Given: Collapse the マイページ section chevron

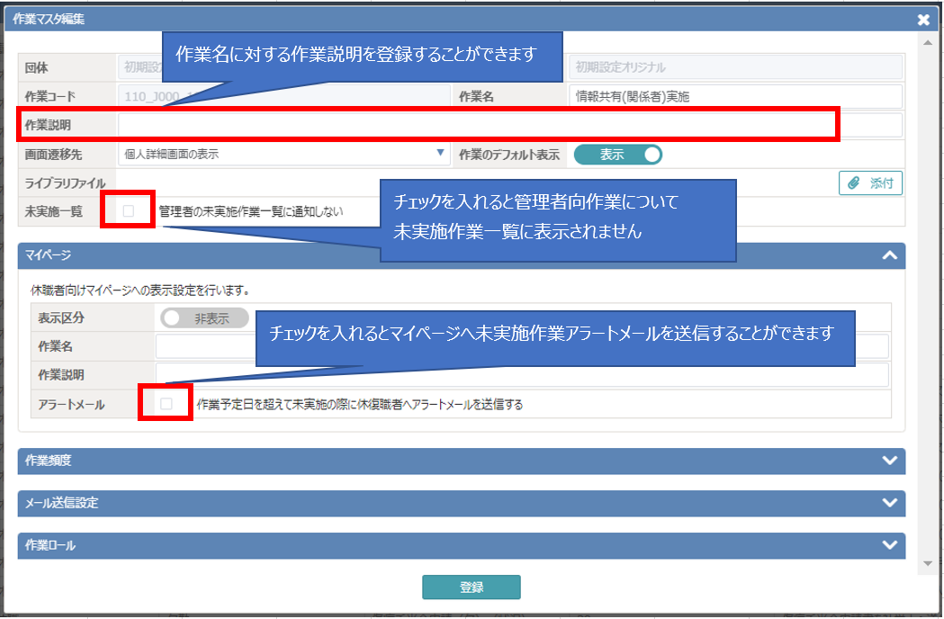Looking at the screenshot, I should 889,256.
